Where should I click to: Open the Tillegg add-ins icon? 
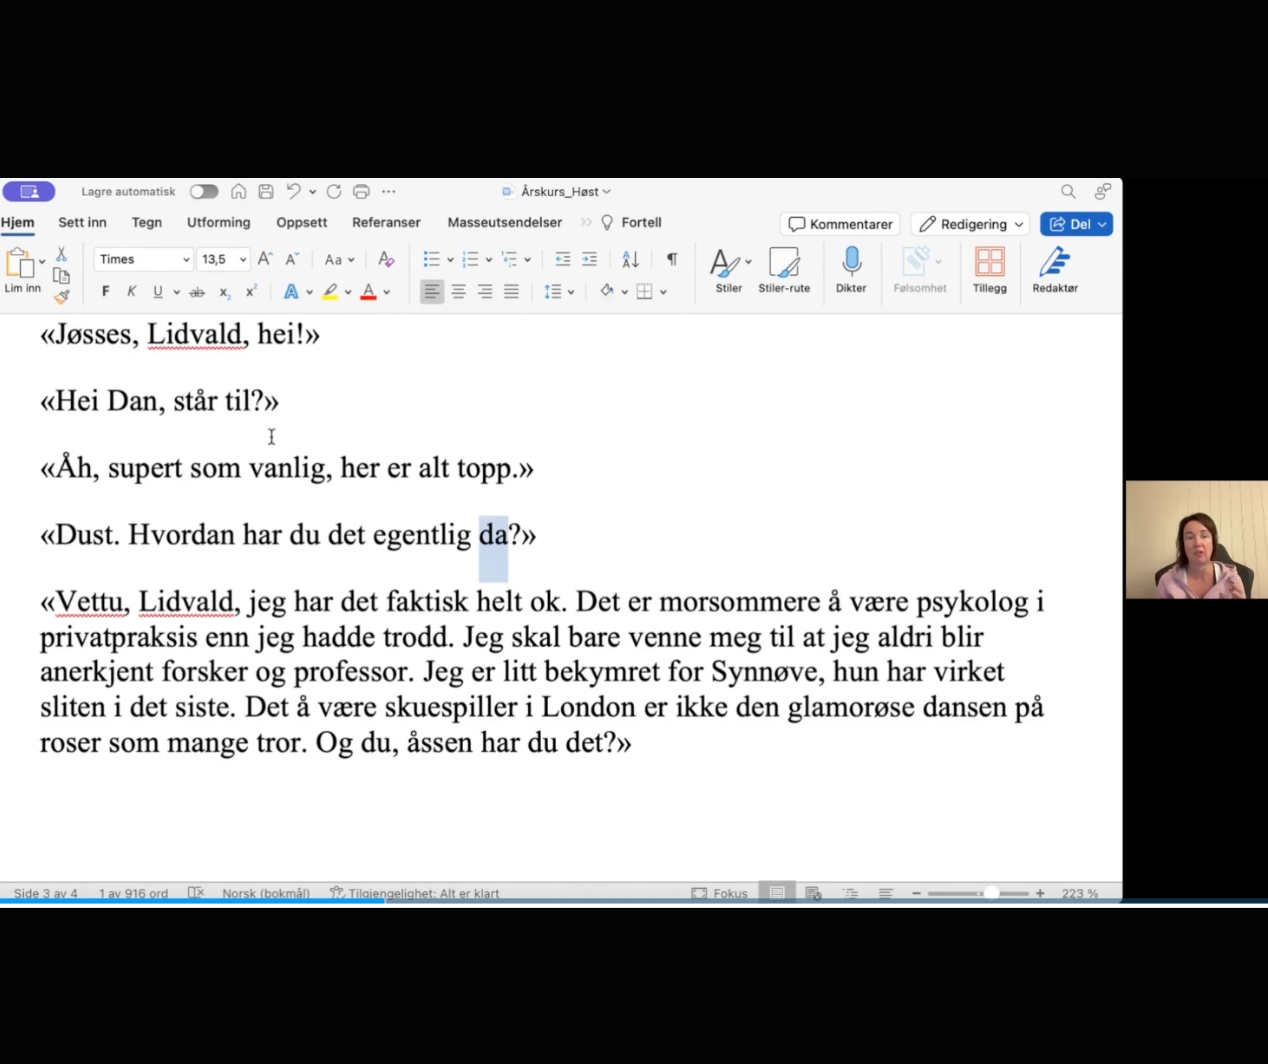(x=989, y=262)
